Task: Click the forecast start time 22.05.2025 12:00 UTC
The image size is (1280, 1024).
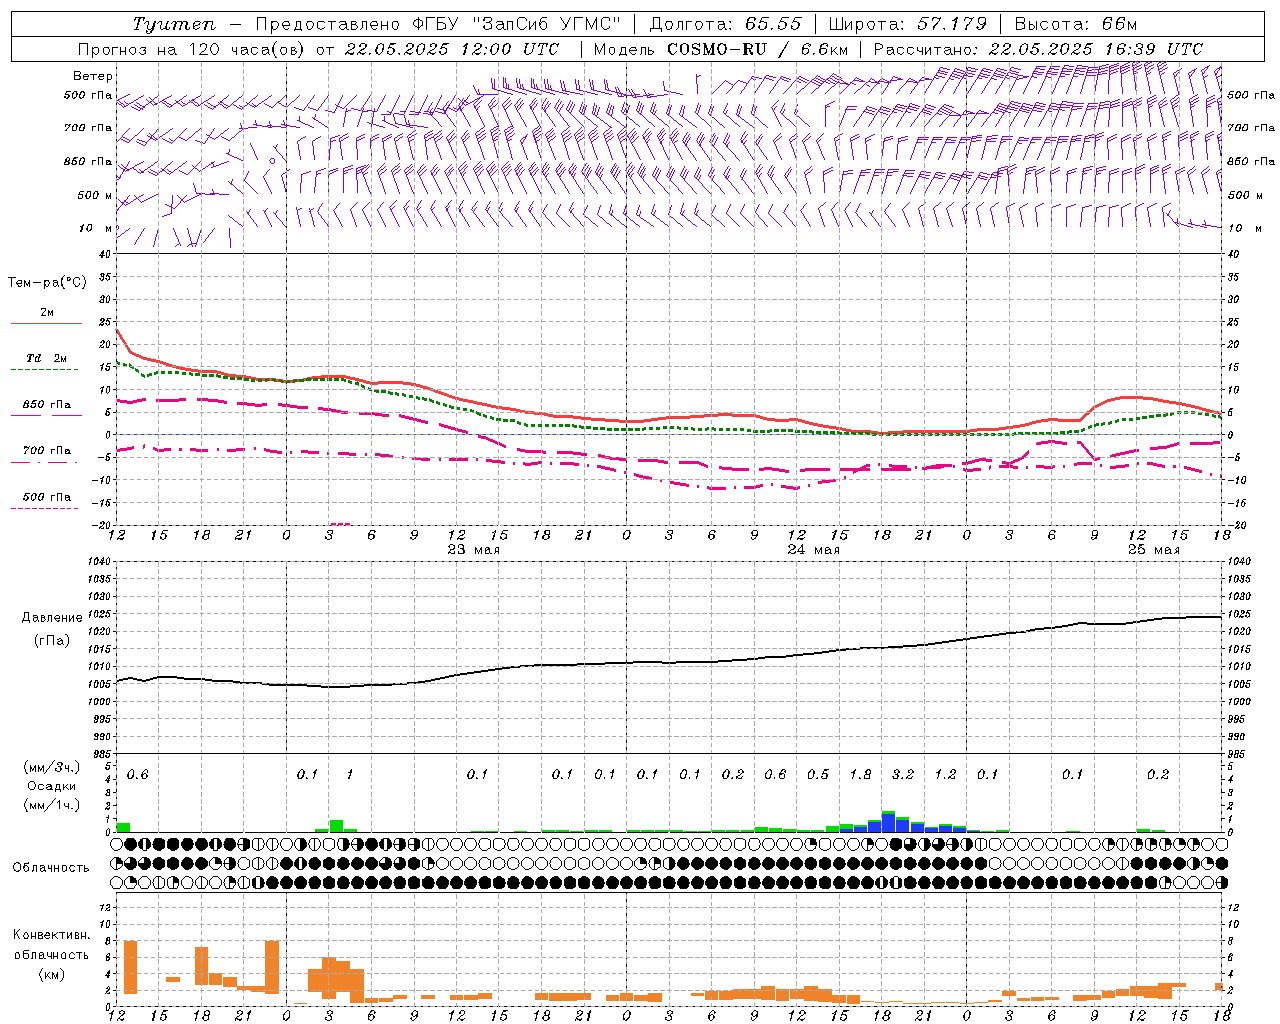Action: click(451, 49)
